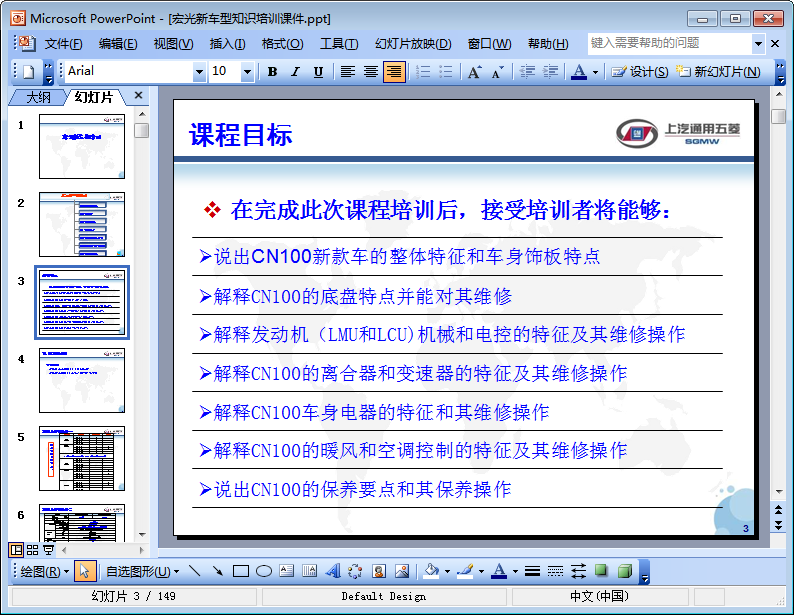The width and height of the screenshot is (794, 615).
Task: Open the 窗口 menu
Action: (489, 44)
